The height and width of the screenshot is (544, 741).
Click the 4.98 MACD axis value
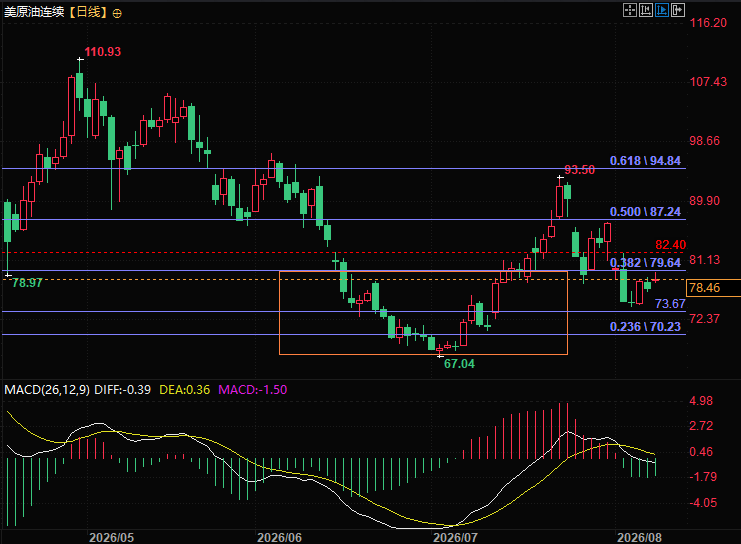pyautogui.click(x=701, y=401)
